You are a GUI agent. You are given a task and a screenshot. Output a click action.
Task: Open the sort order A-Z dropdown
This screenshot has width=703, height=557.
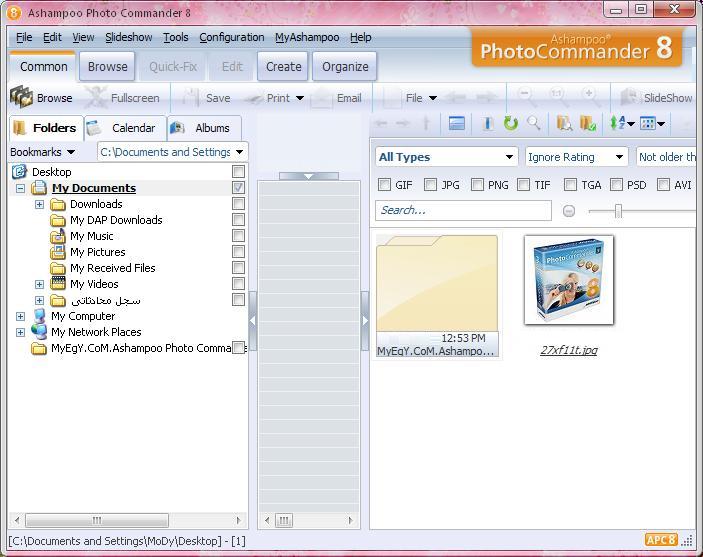[622, 123]
